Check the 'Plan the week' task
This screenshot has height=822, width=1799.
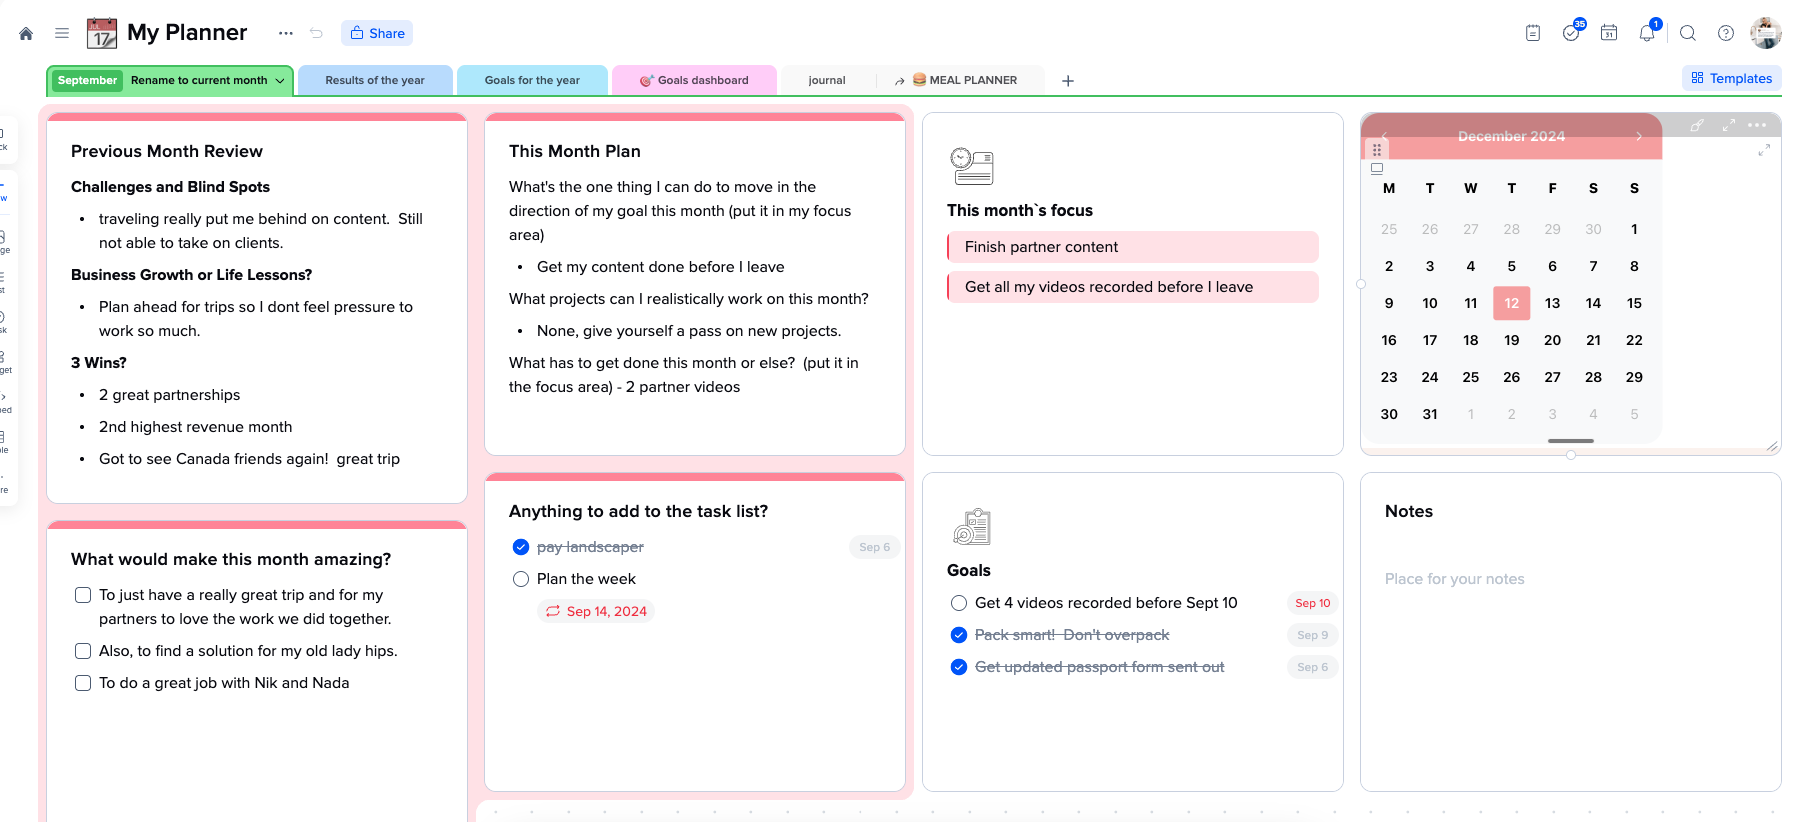click(x=521, y=579)
